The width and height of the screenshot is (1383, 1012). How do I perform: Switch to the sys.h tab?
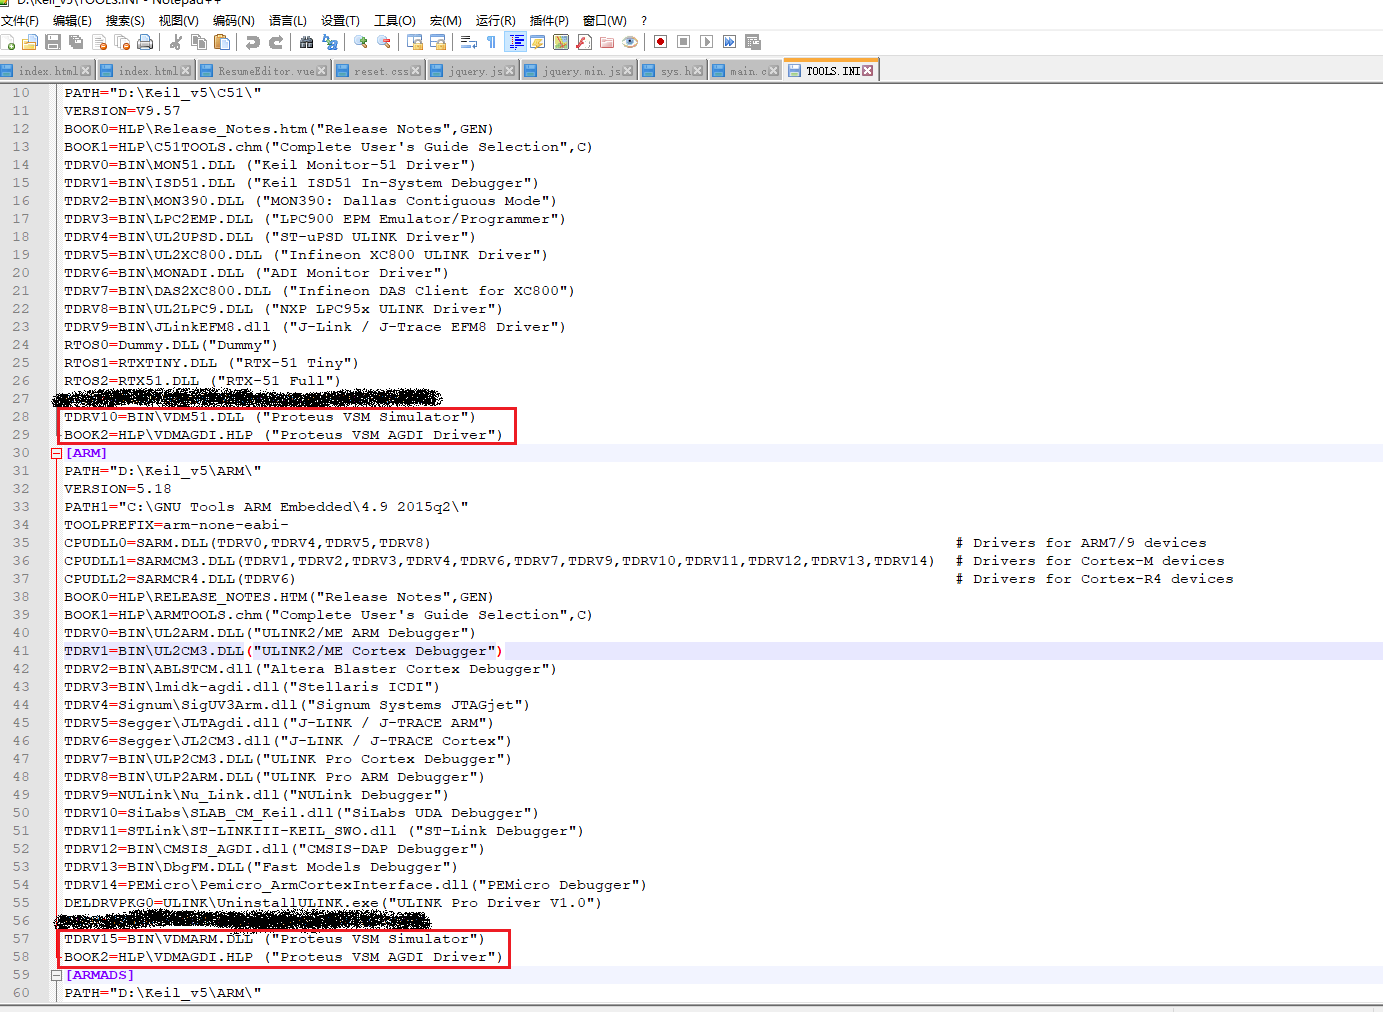675,71
